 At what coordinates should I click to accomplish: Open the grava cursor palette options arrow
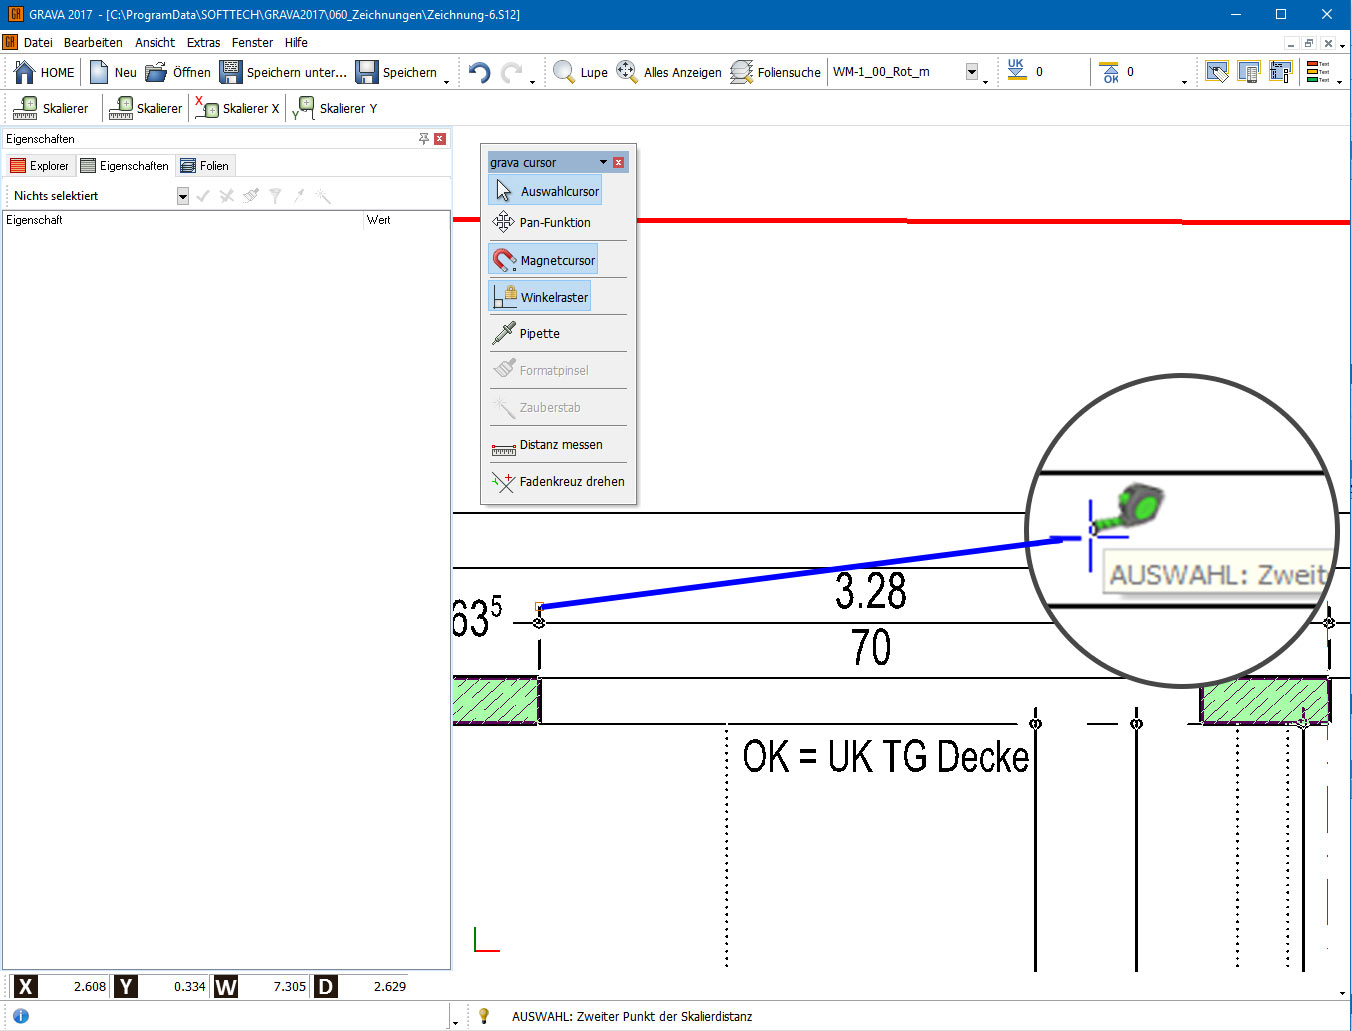(603, 162)
